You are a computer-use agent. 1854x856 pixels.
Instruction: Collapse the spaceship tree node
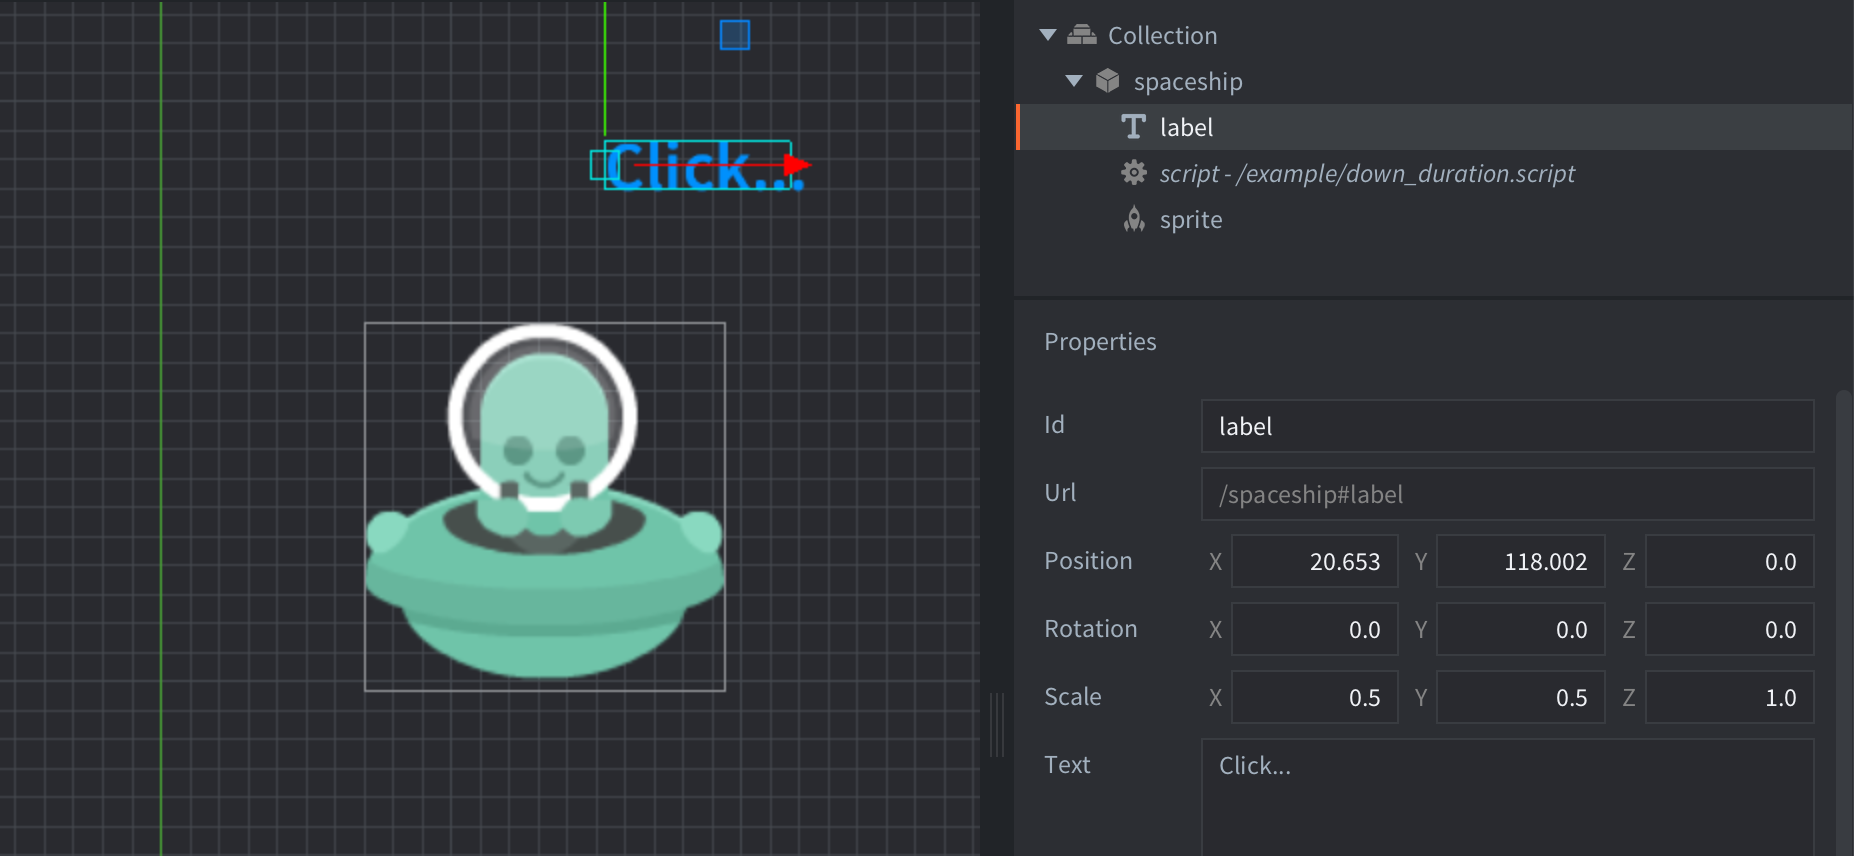(1074, 81)
